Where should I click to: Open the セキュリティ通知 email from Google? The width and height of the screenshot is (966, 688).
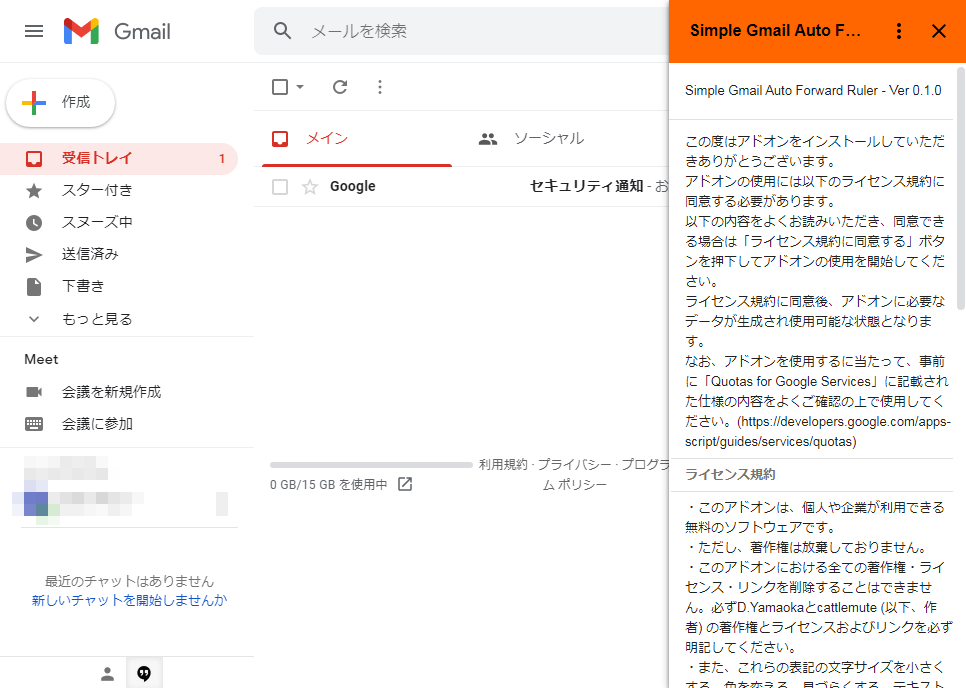pos(461,187)
